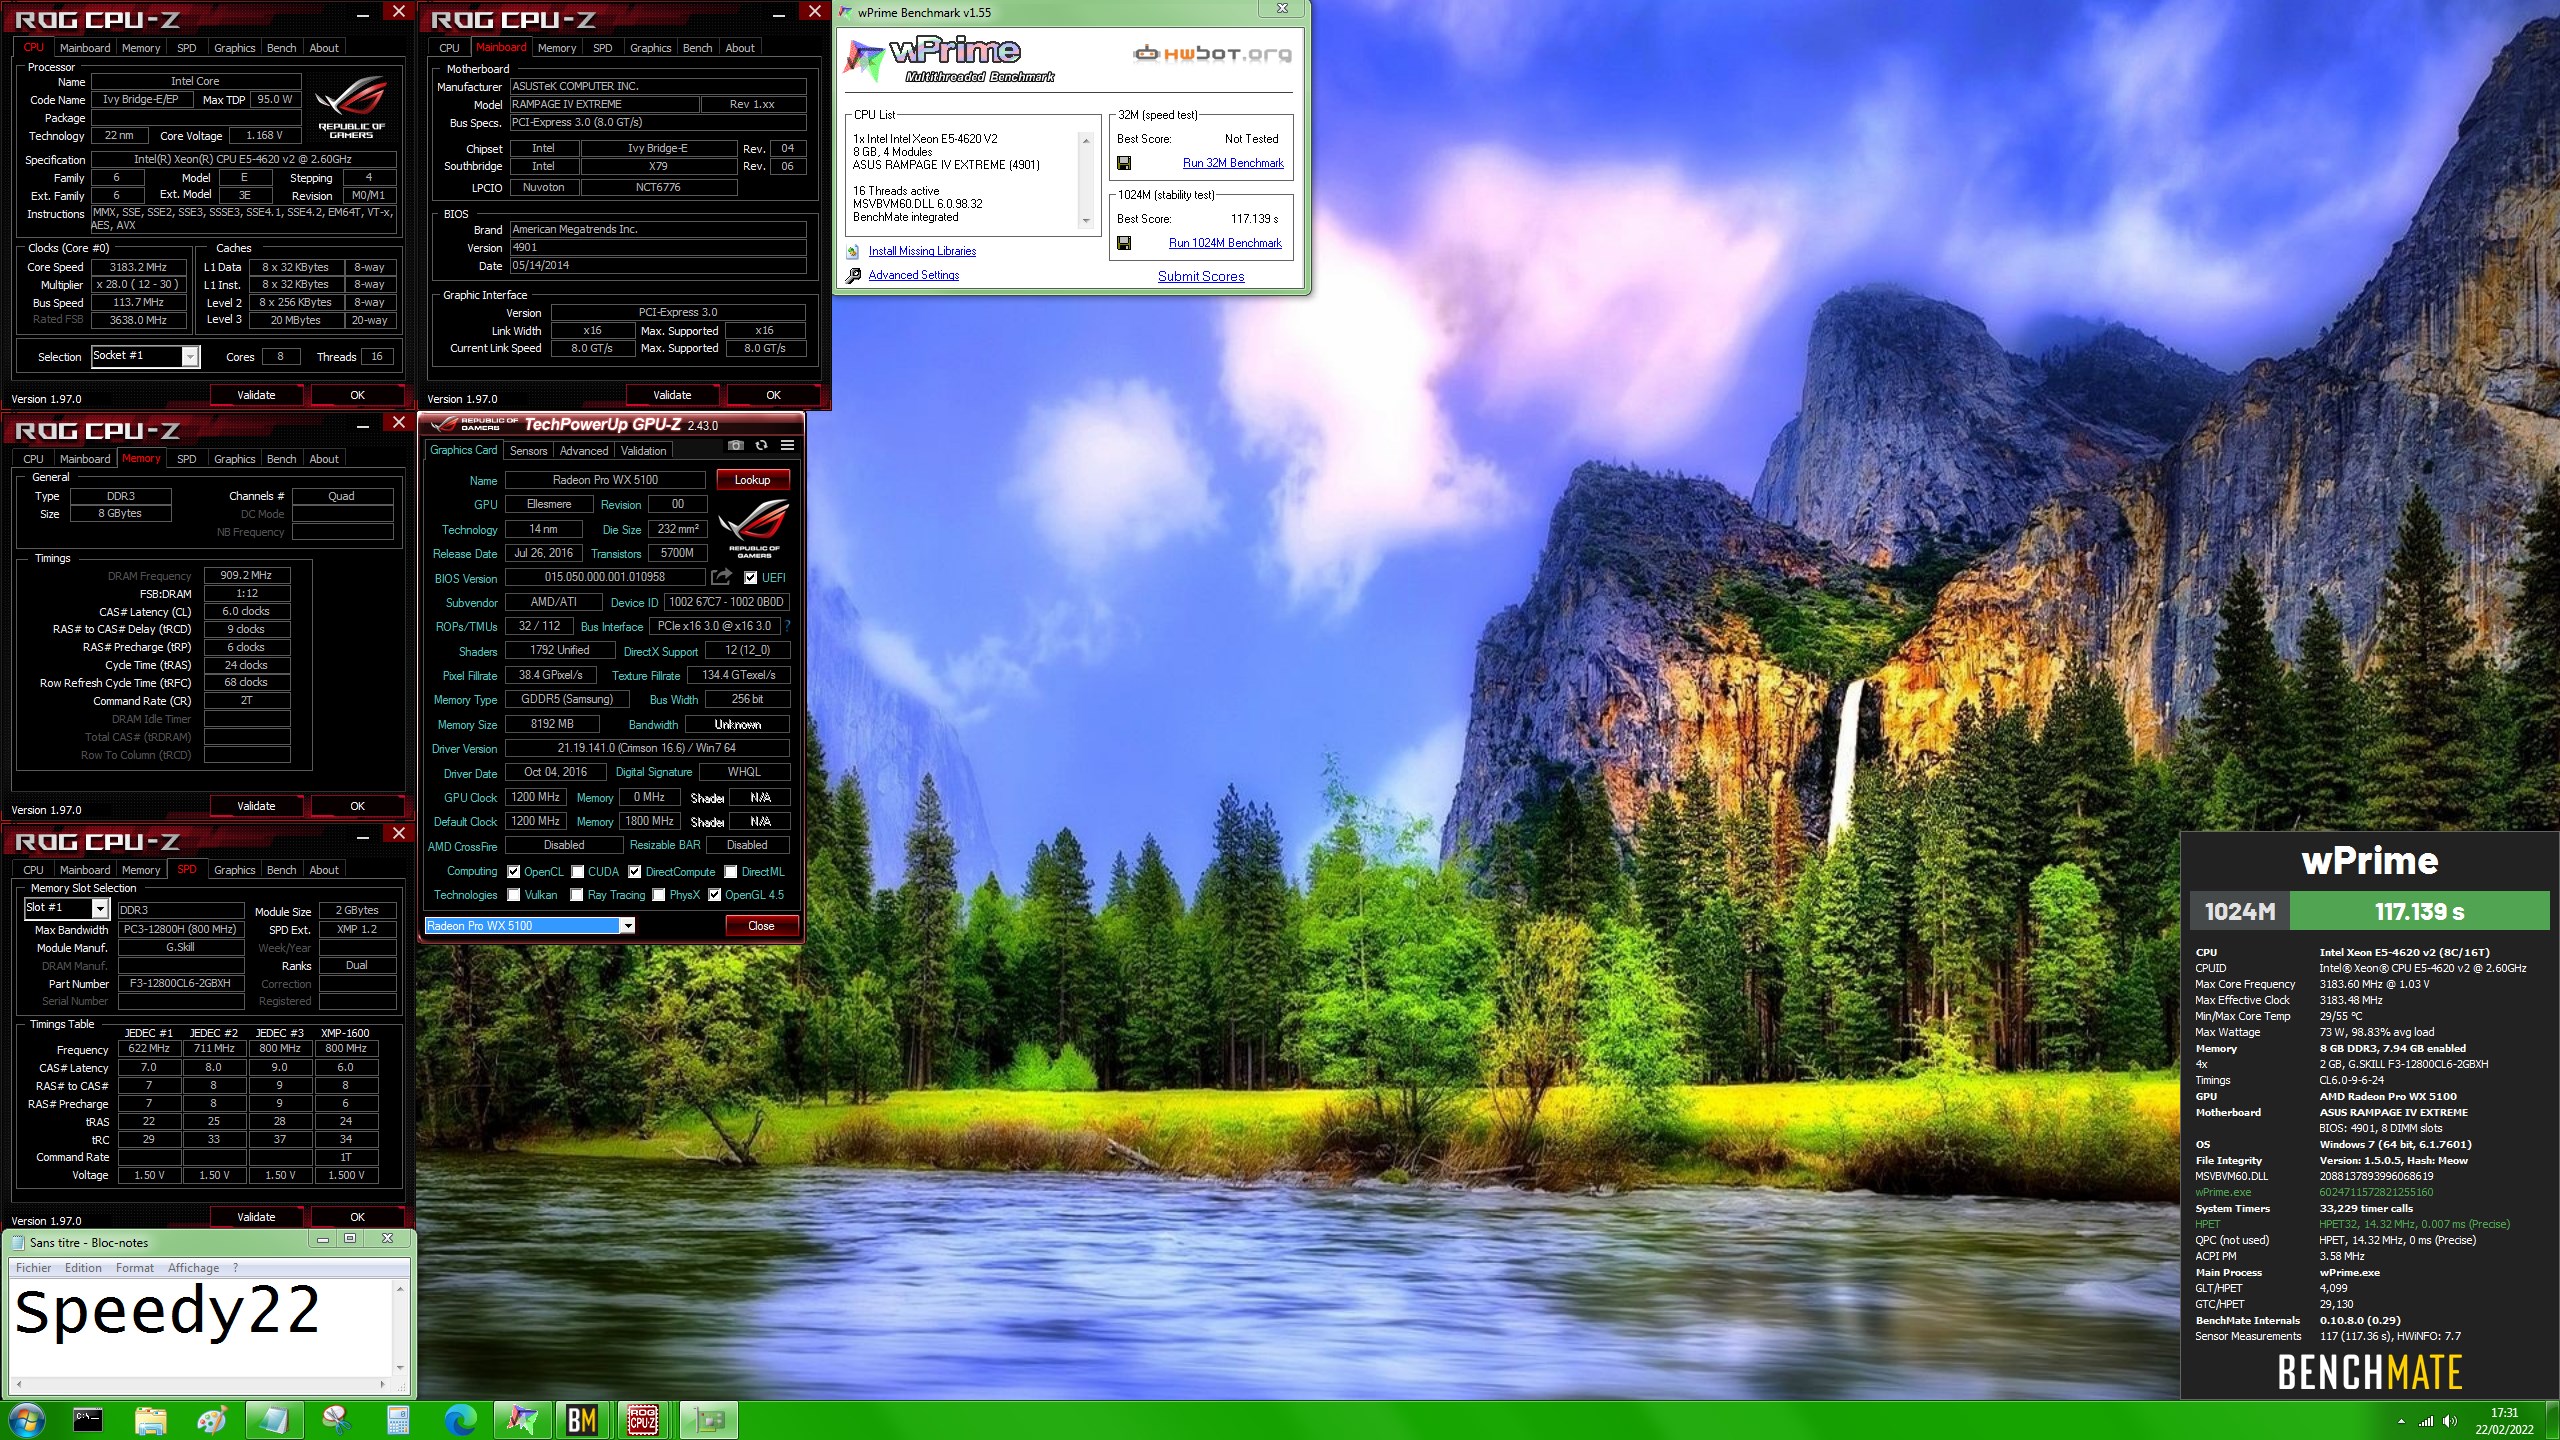Open Paint from the taskbar
The image size is (2560, 1440).
point(212,1420)
